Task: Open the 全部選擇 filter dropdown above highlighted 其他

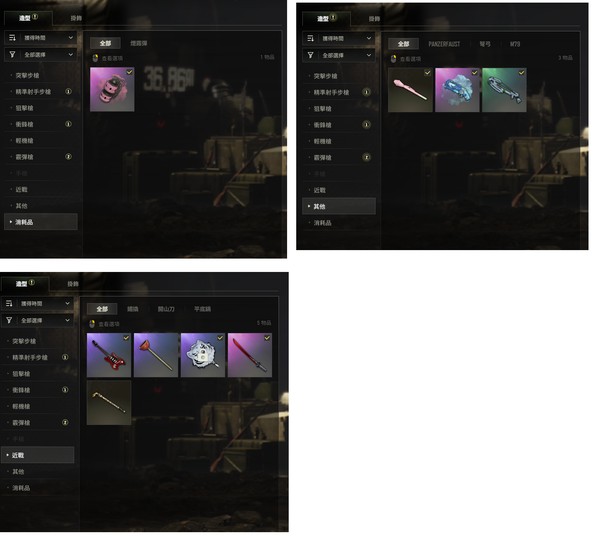Action: coord(339,56)
